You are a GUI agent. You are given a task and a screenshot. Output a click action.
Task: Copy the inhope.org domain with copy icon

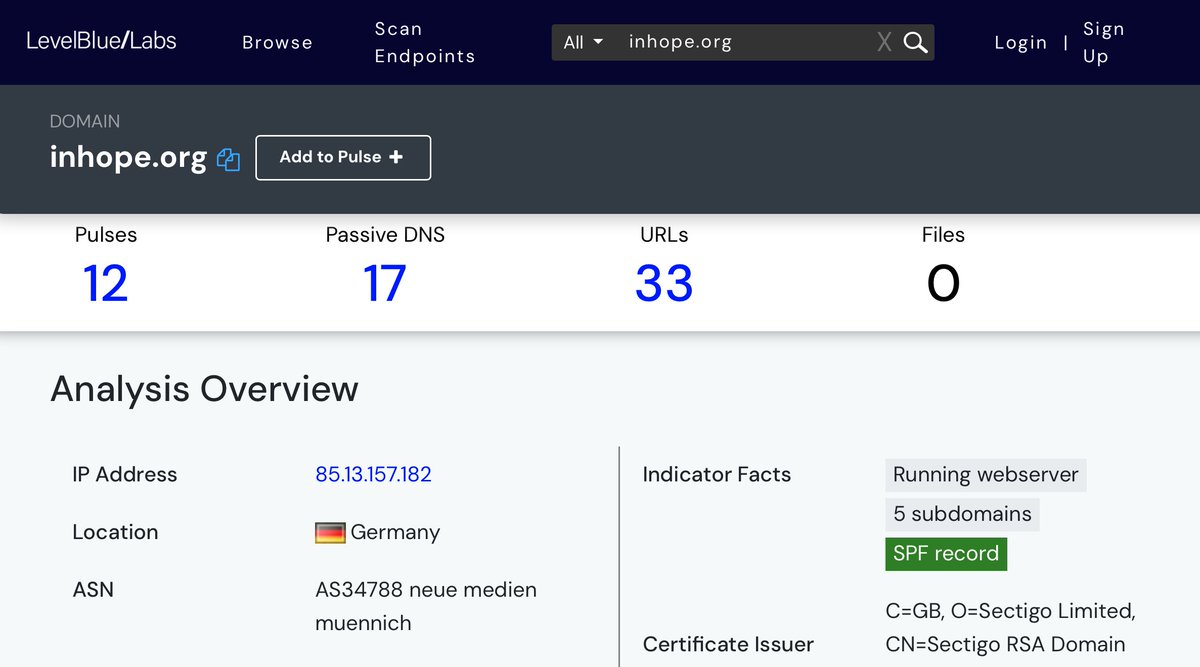pos(228,159)
